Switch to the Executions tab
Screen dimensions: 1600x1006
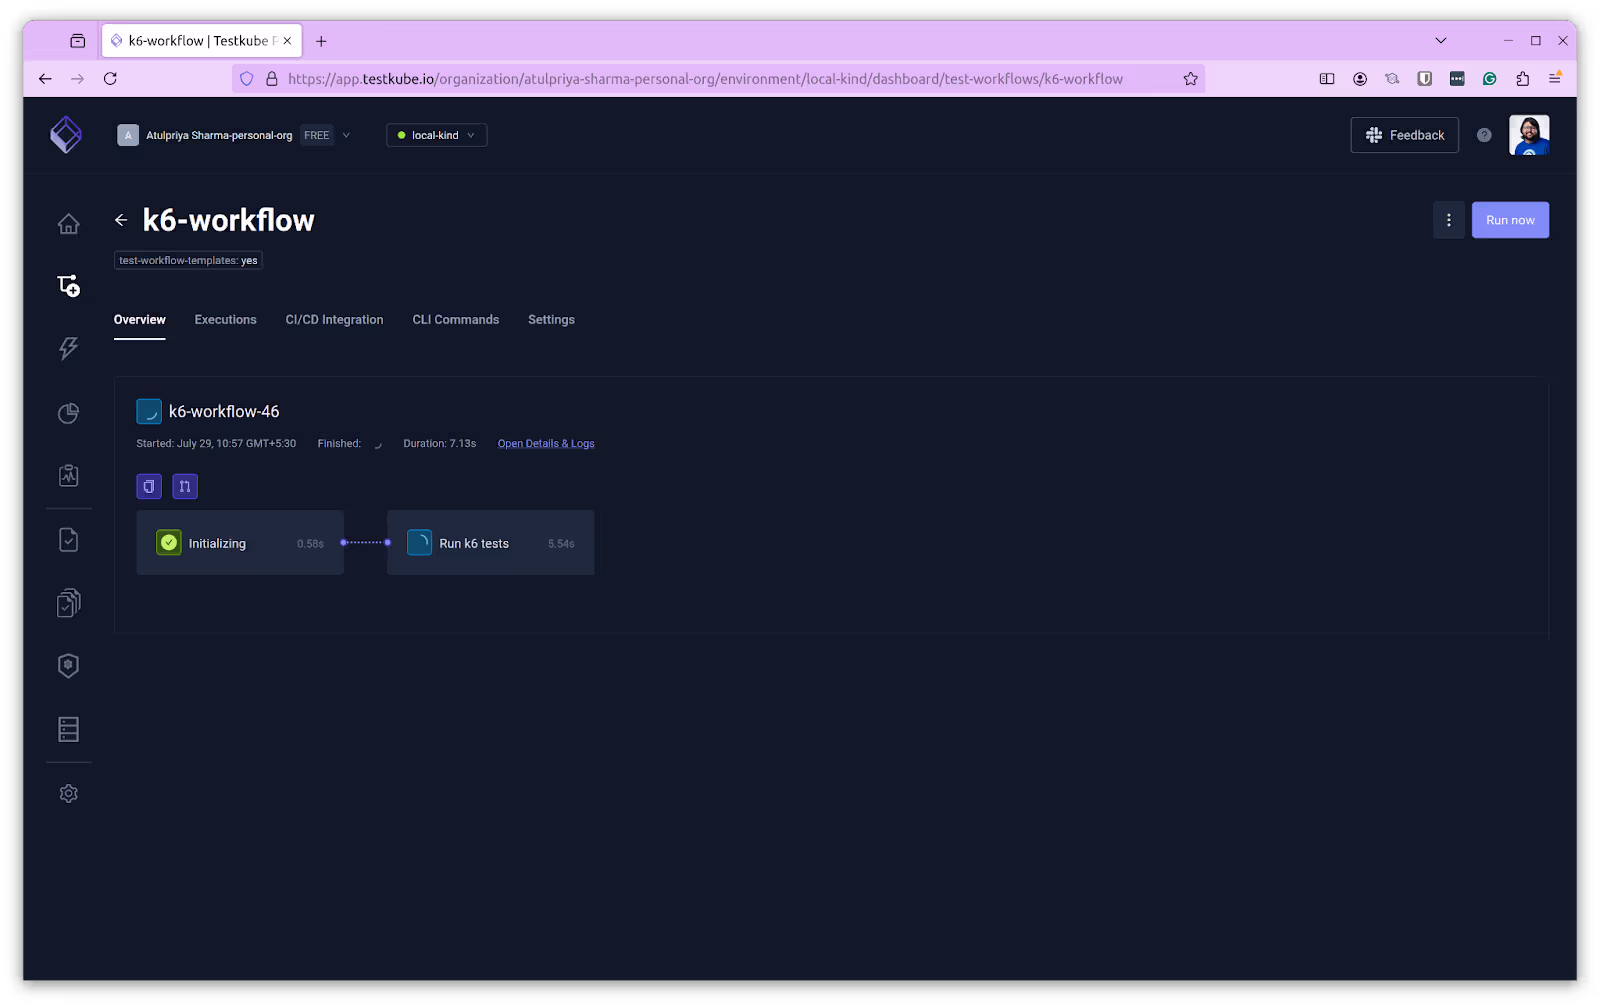tap(225, 320)
